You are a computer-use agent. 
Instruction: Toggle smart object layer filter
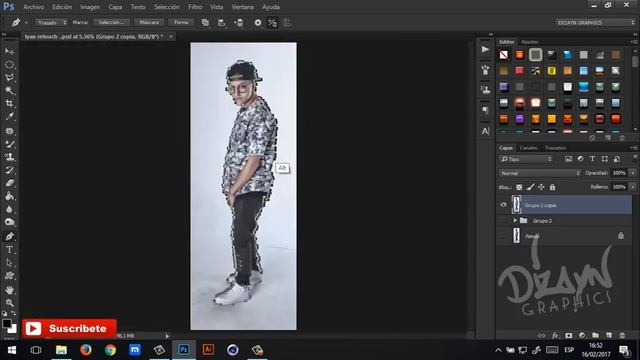point(617,159)
